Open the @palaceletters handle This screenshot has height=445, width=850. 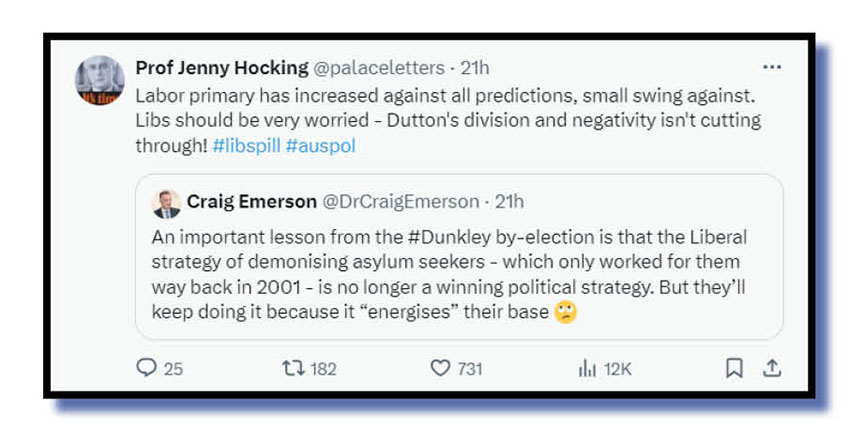379,68
